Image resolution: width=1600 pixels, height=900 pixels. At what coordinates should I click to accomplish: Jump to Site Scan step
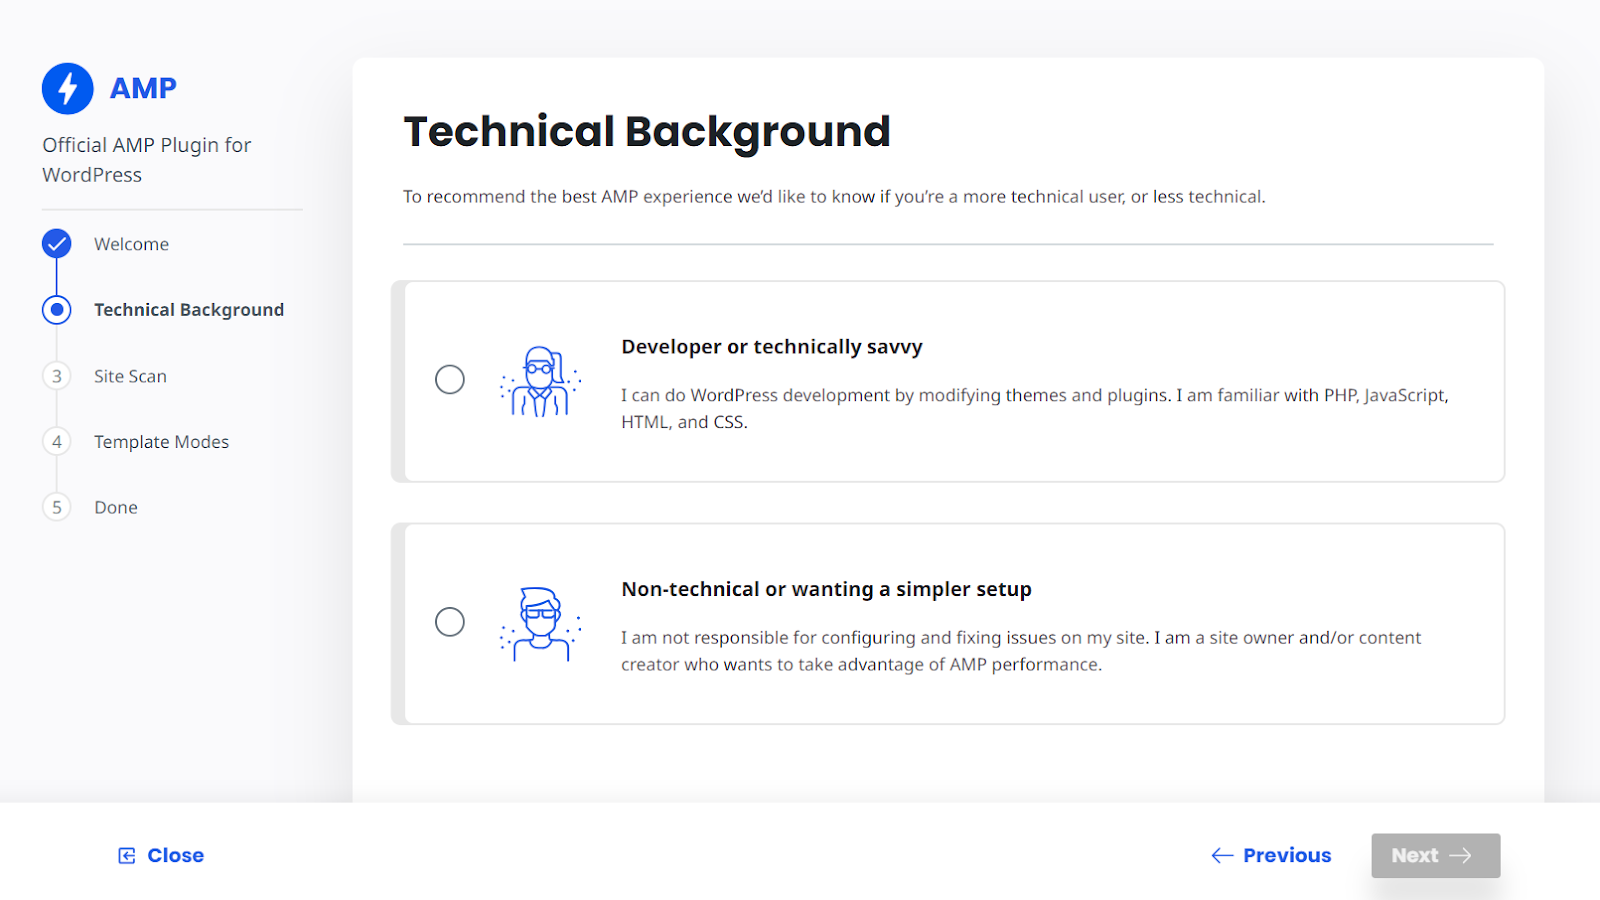coord(130,376)
